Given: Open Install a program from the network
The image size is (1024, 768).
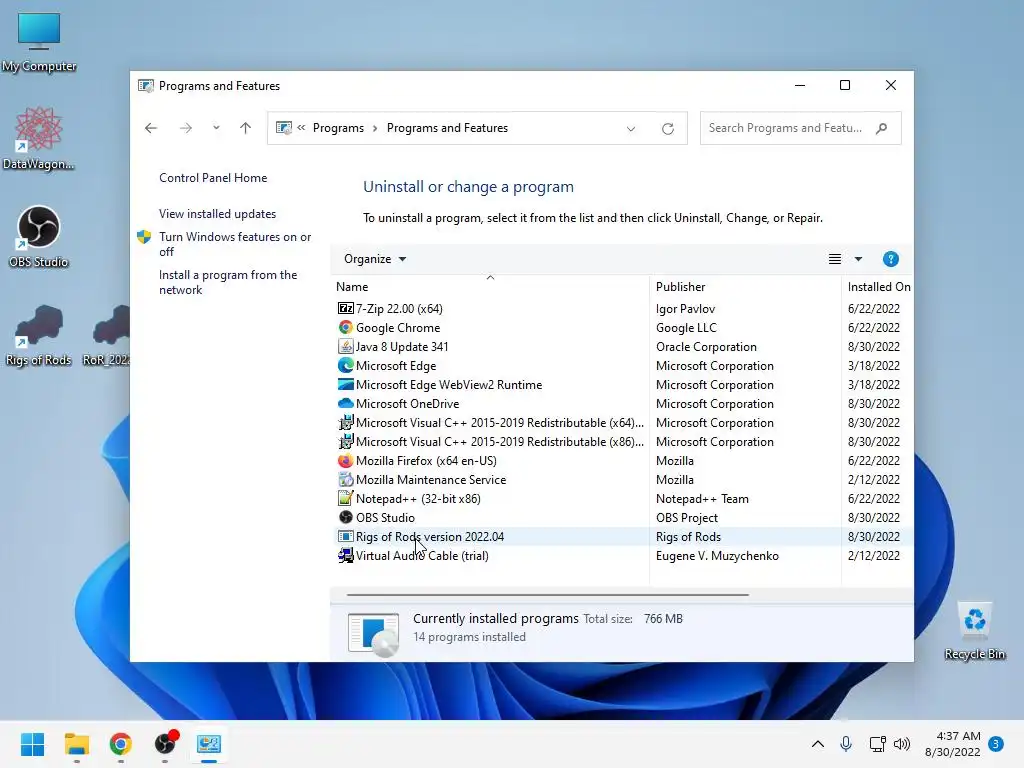Looking at the screenshot, I should coord(228,282).
